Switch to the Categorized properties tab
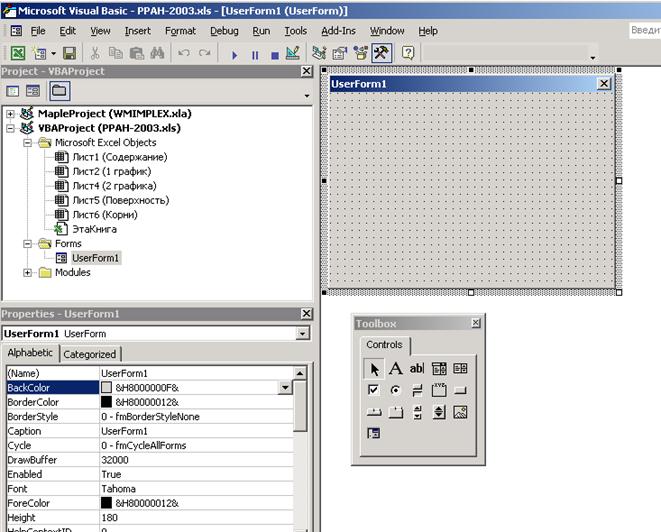661x532 pixels. coord(90,355)
